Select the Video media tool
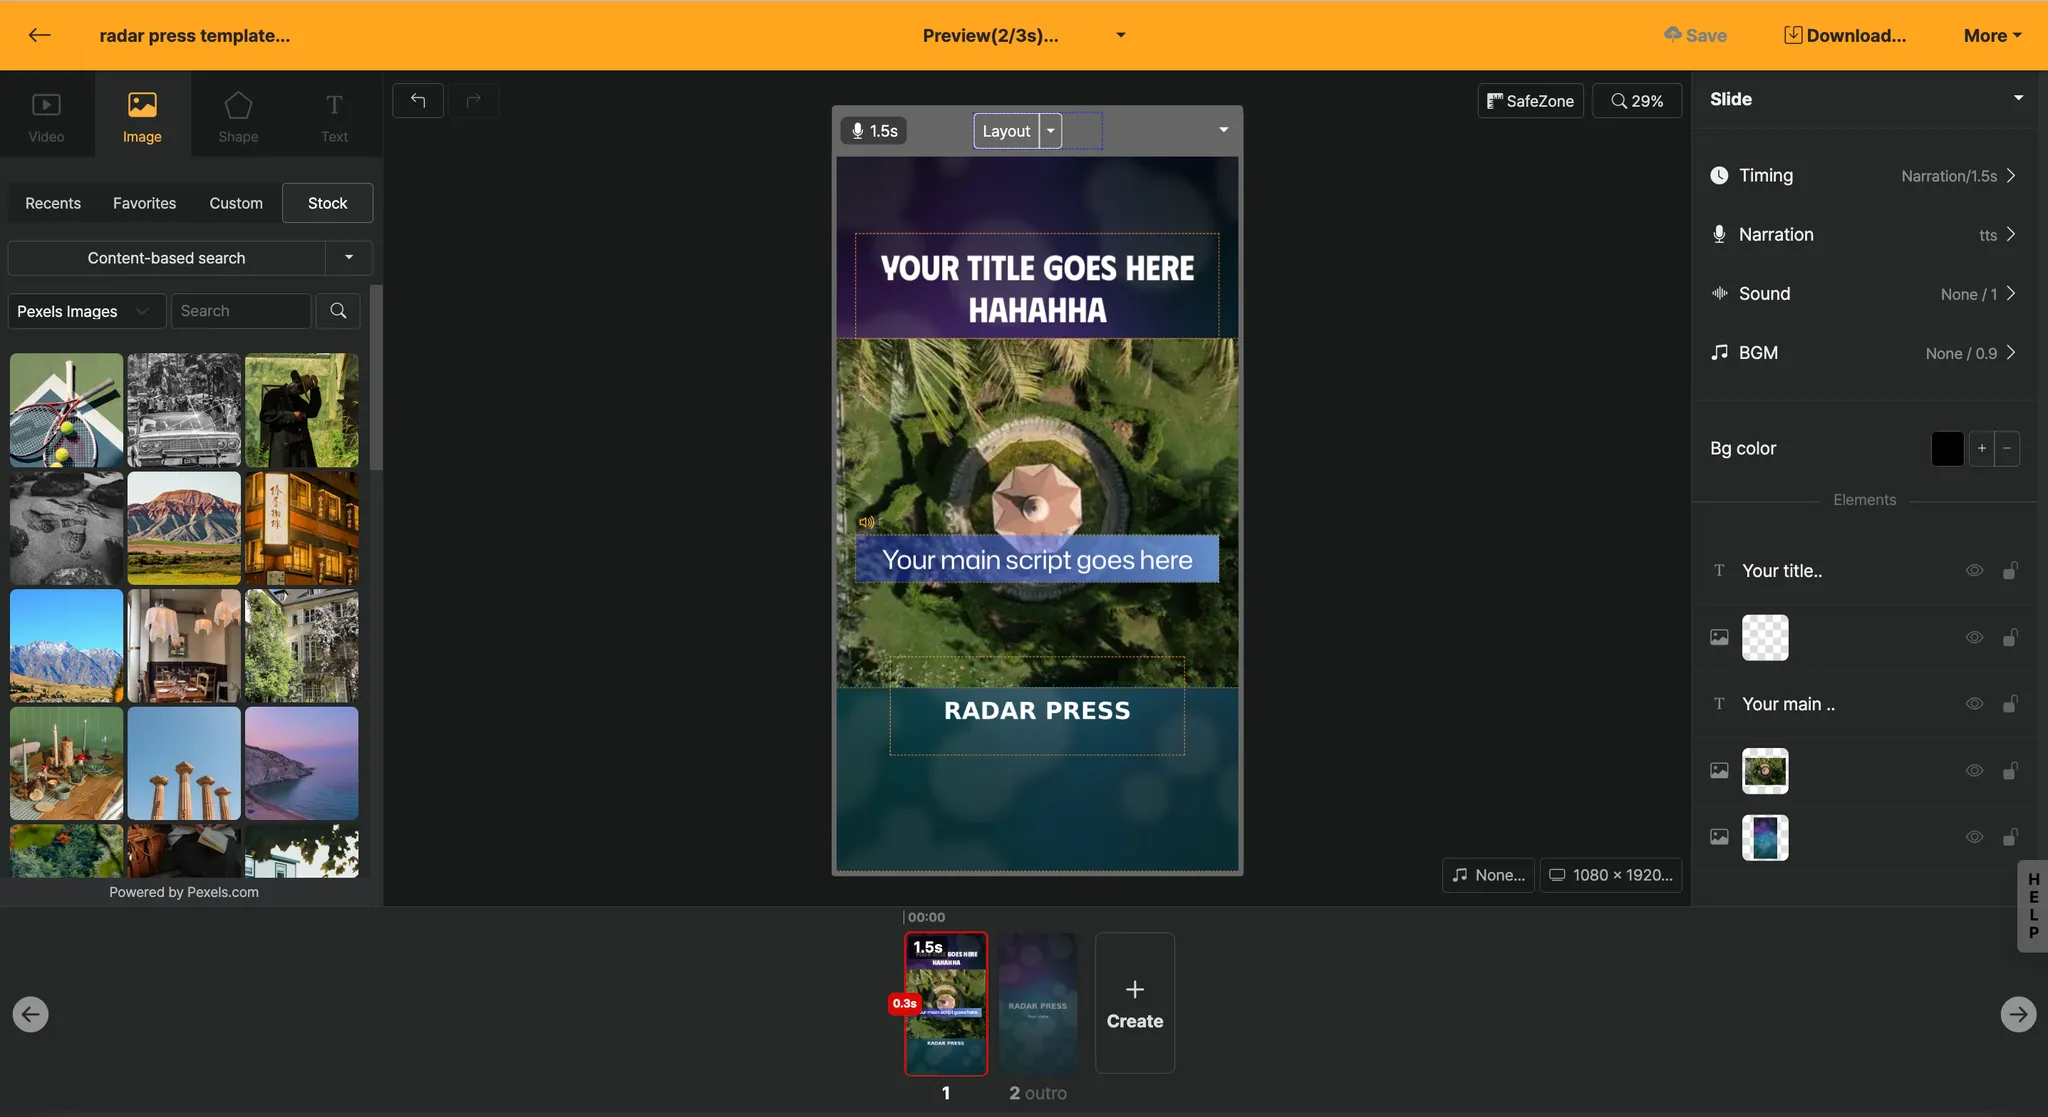 [46, 115]
